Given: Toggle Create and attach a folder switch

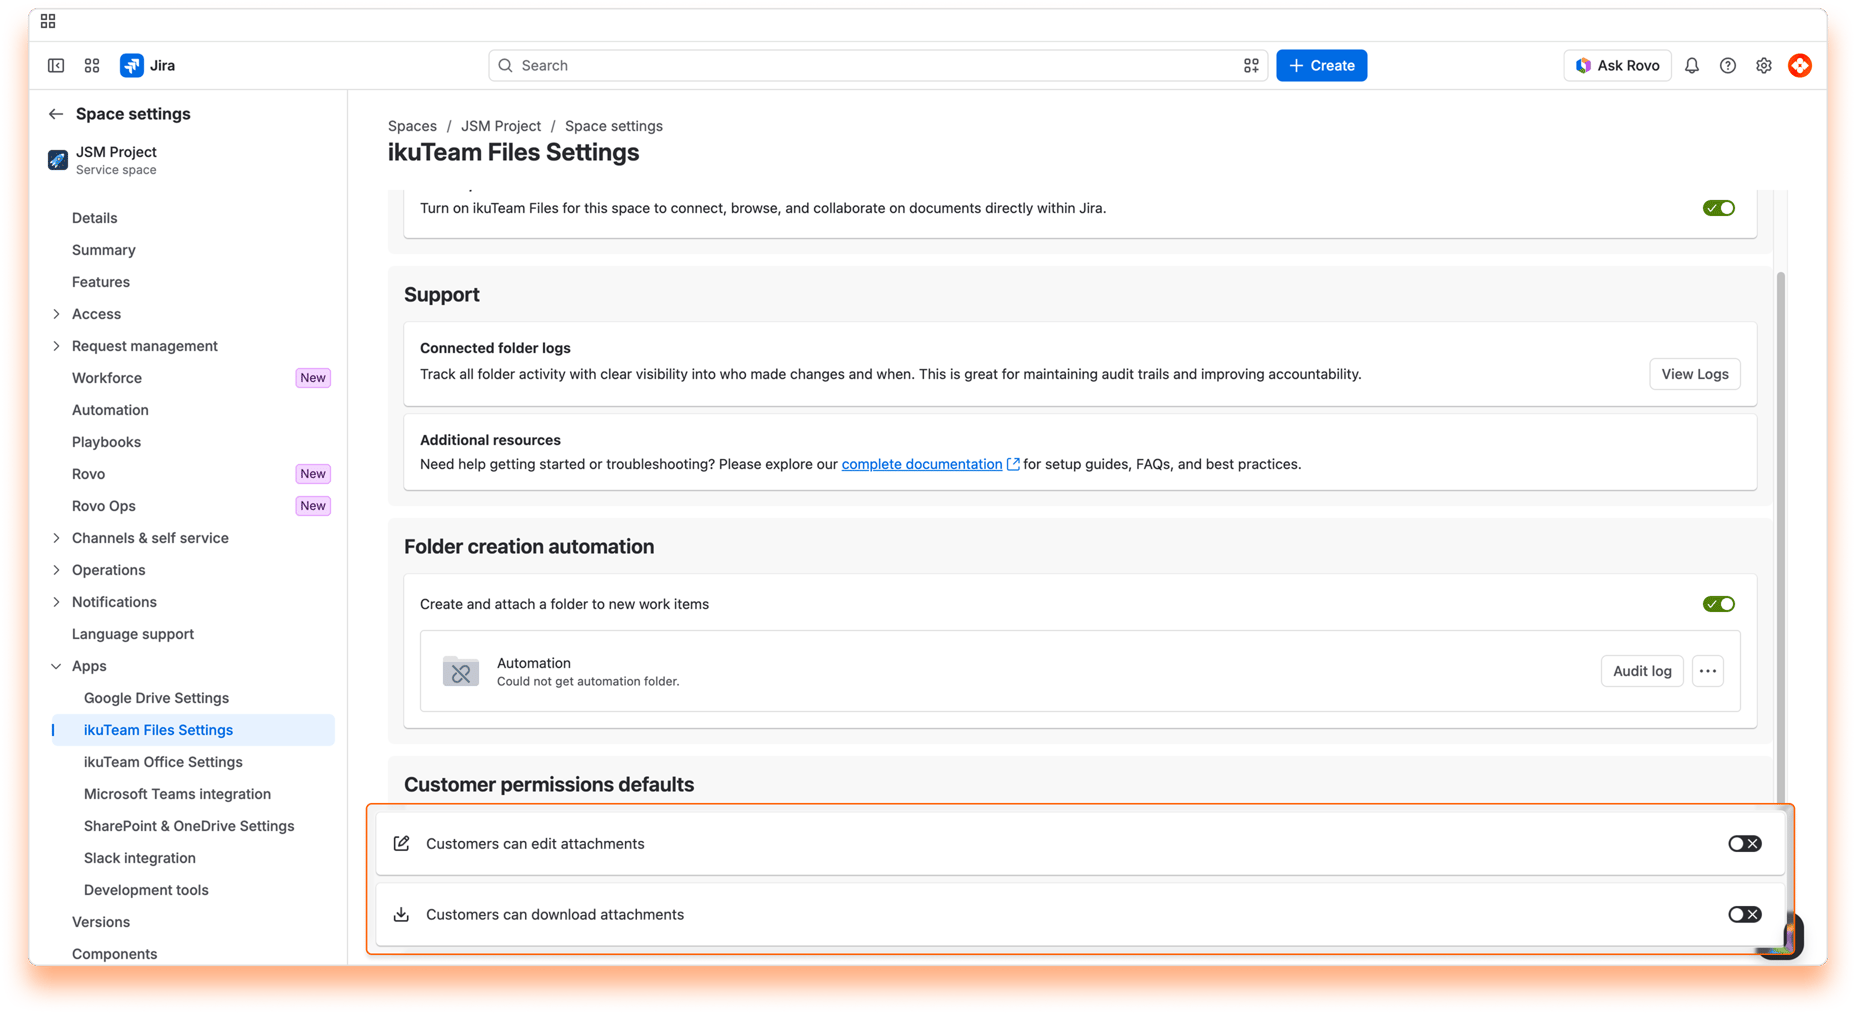Looking at the screenshot, I should click(1719, 604).
